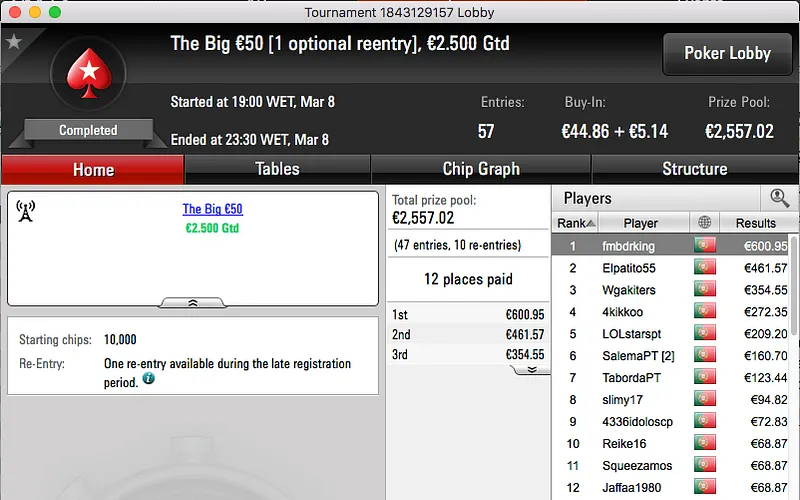
Task: Click the broadcast antenna icon
Action: pyautogui.click(x=26, y=211)
